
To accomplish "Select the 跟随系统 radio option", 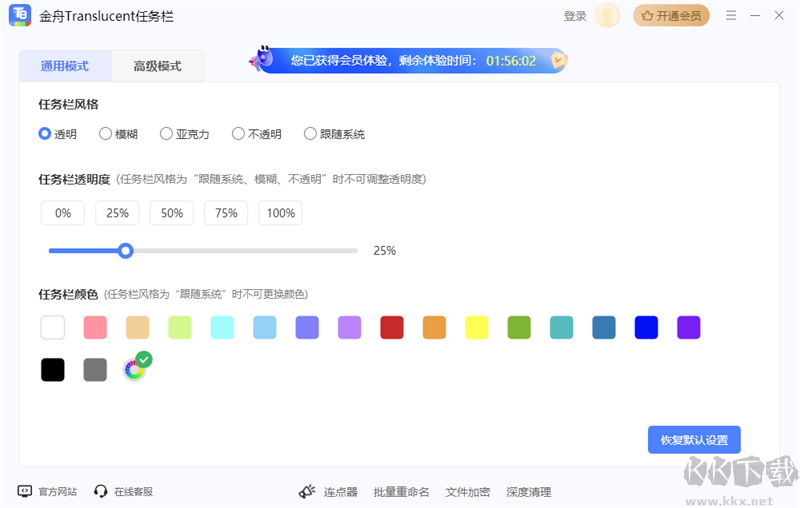I will click(310, 133).
